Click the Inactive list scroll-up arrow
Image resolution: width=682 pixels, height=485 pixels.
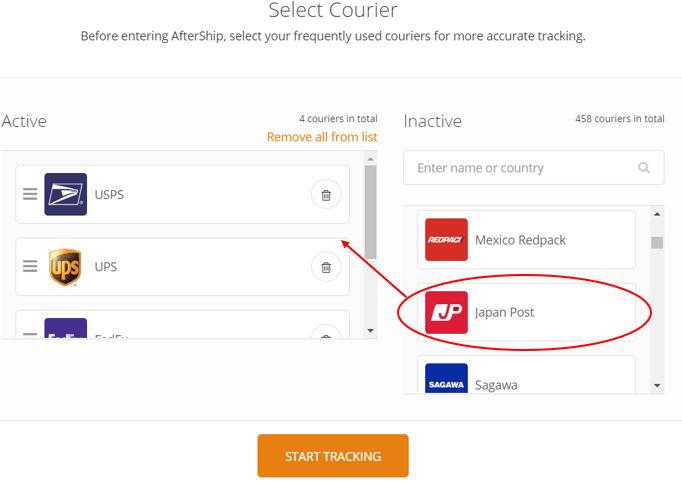tap(657, 214)
